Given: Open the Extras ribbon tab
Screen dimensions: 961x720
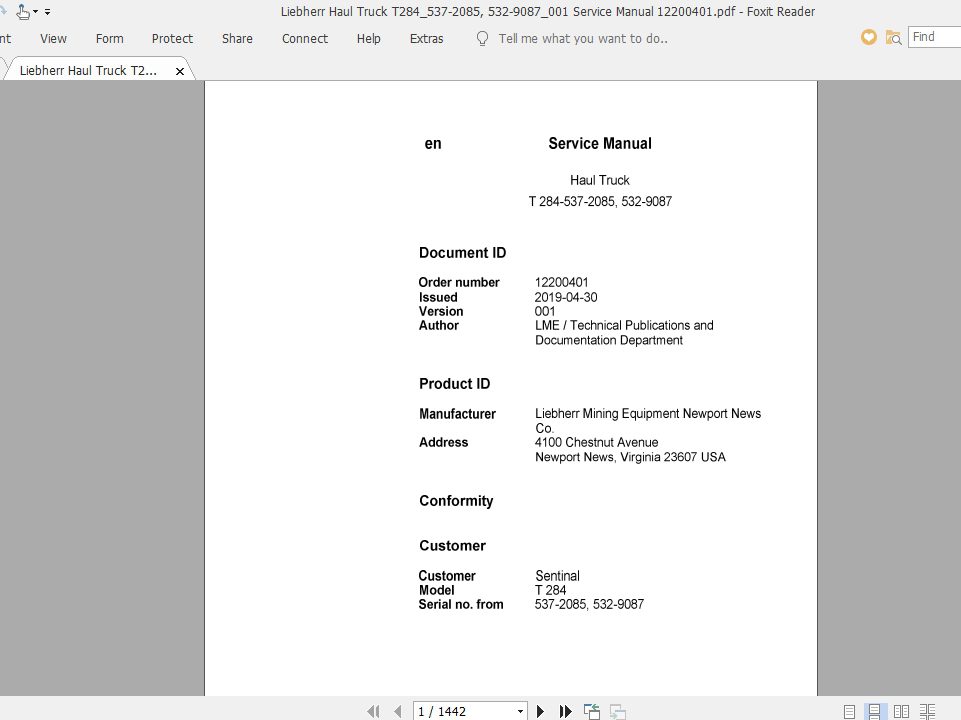Looking at the screenshot, I should click(x=427, y=39).
